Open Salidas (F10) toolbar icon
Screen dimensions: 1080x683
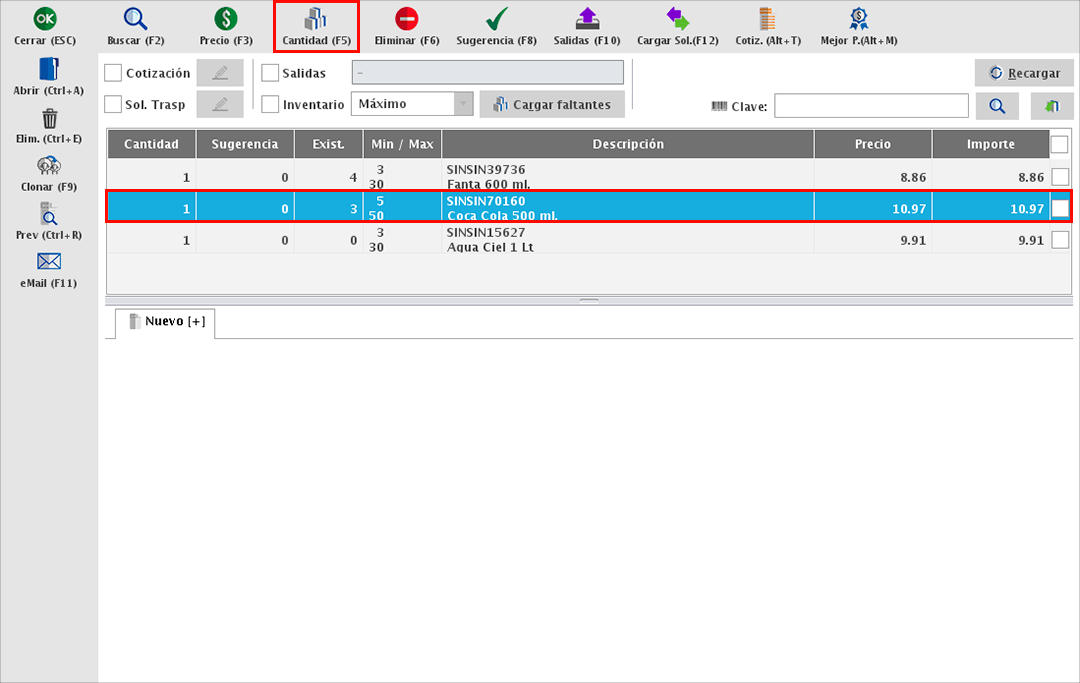point(587,19)
